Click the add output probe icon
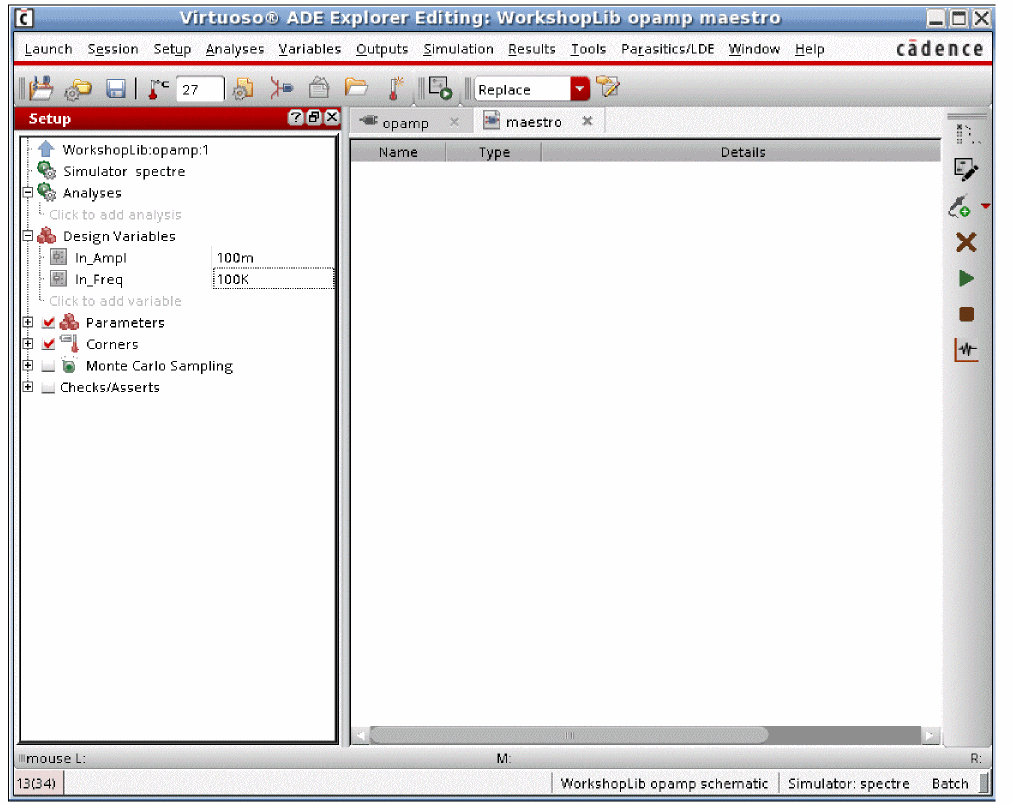Screen dimensions: 1013x805 pos(960,207)
